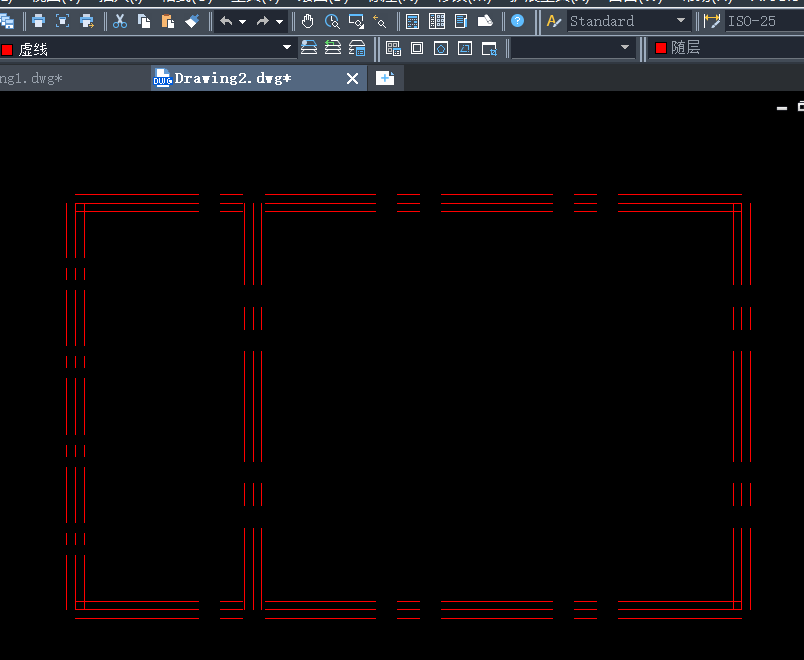Click the Copy icon
This screenshot has width=804, height=660.
(x=144, y=21)
